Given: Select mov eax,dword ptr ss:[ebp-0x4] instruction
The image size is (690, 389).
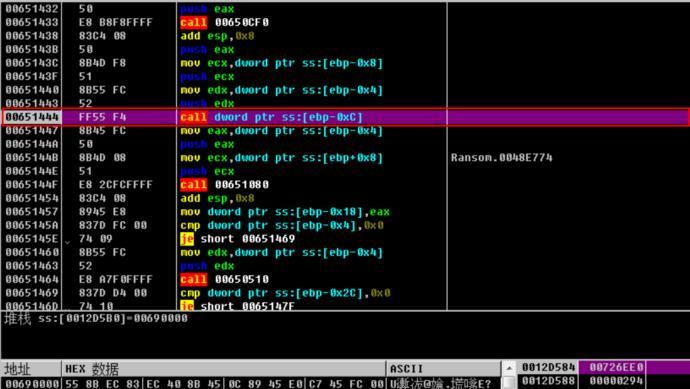Looking at the screenshot, I should 282,131.
